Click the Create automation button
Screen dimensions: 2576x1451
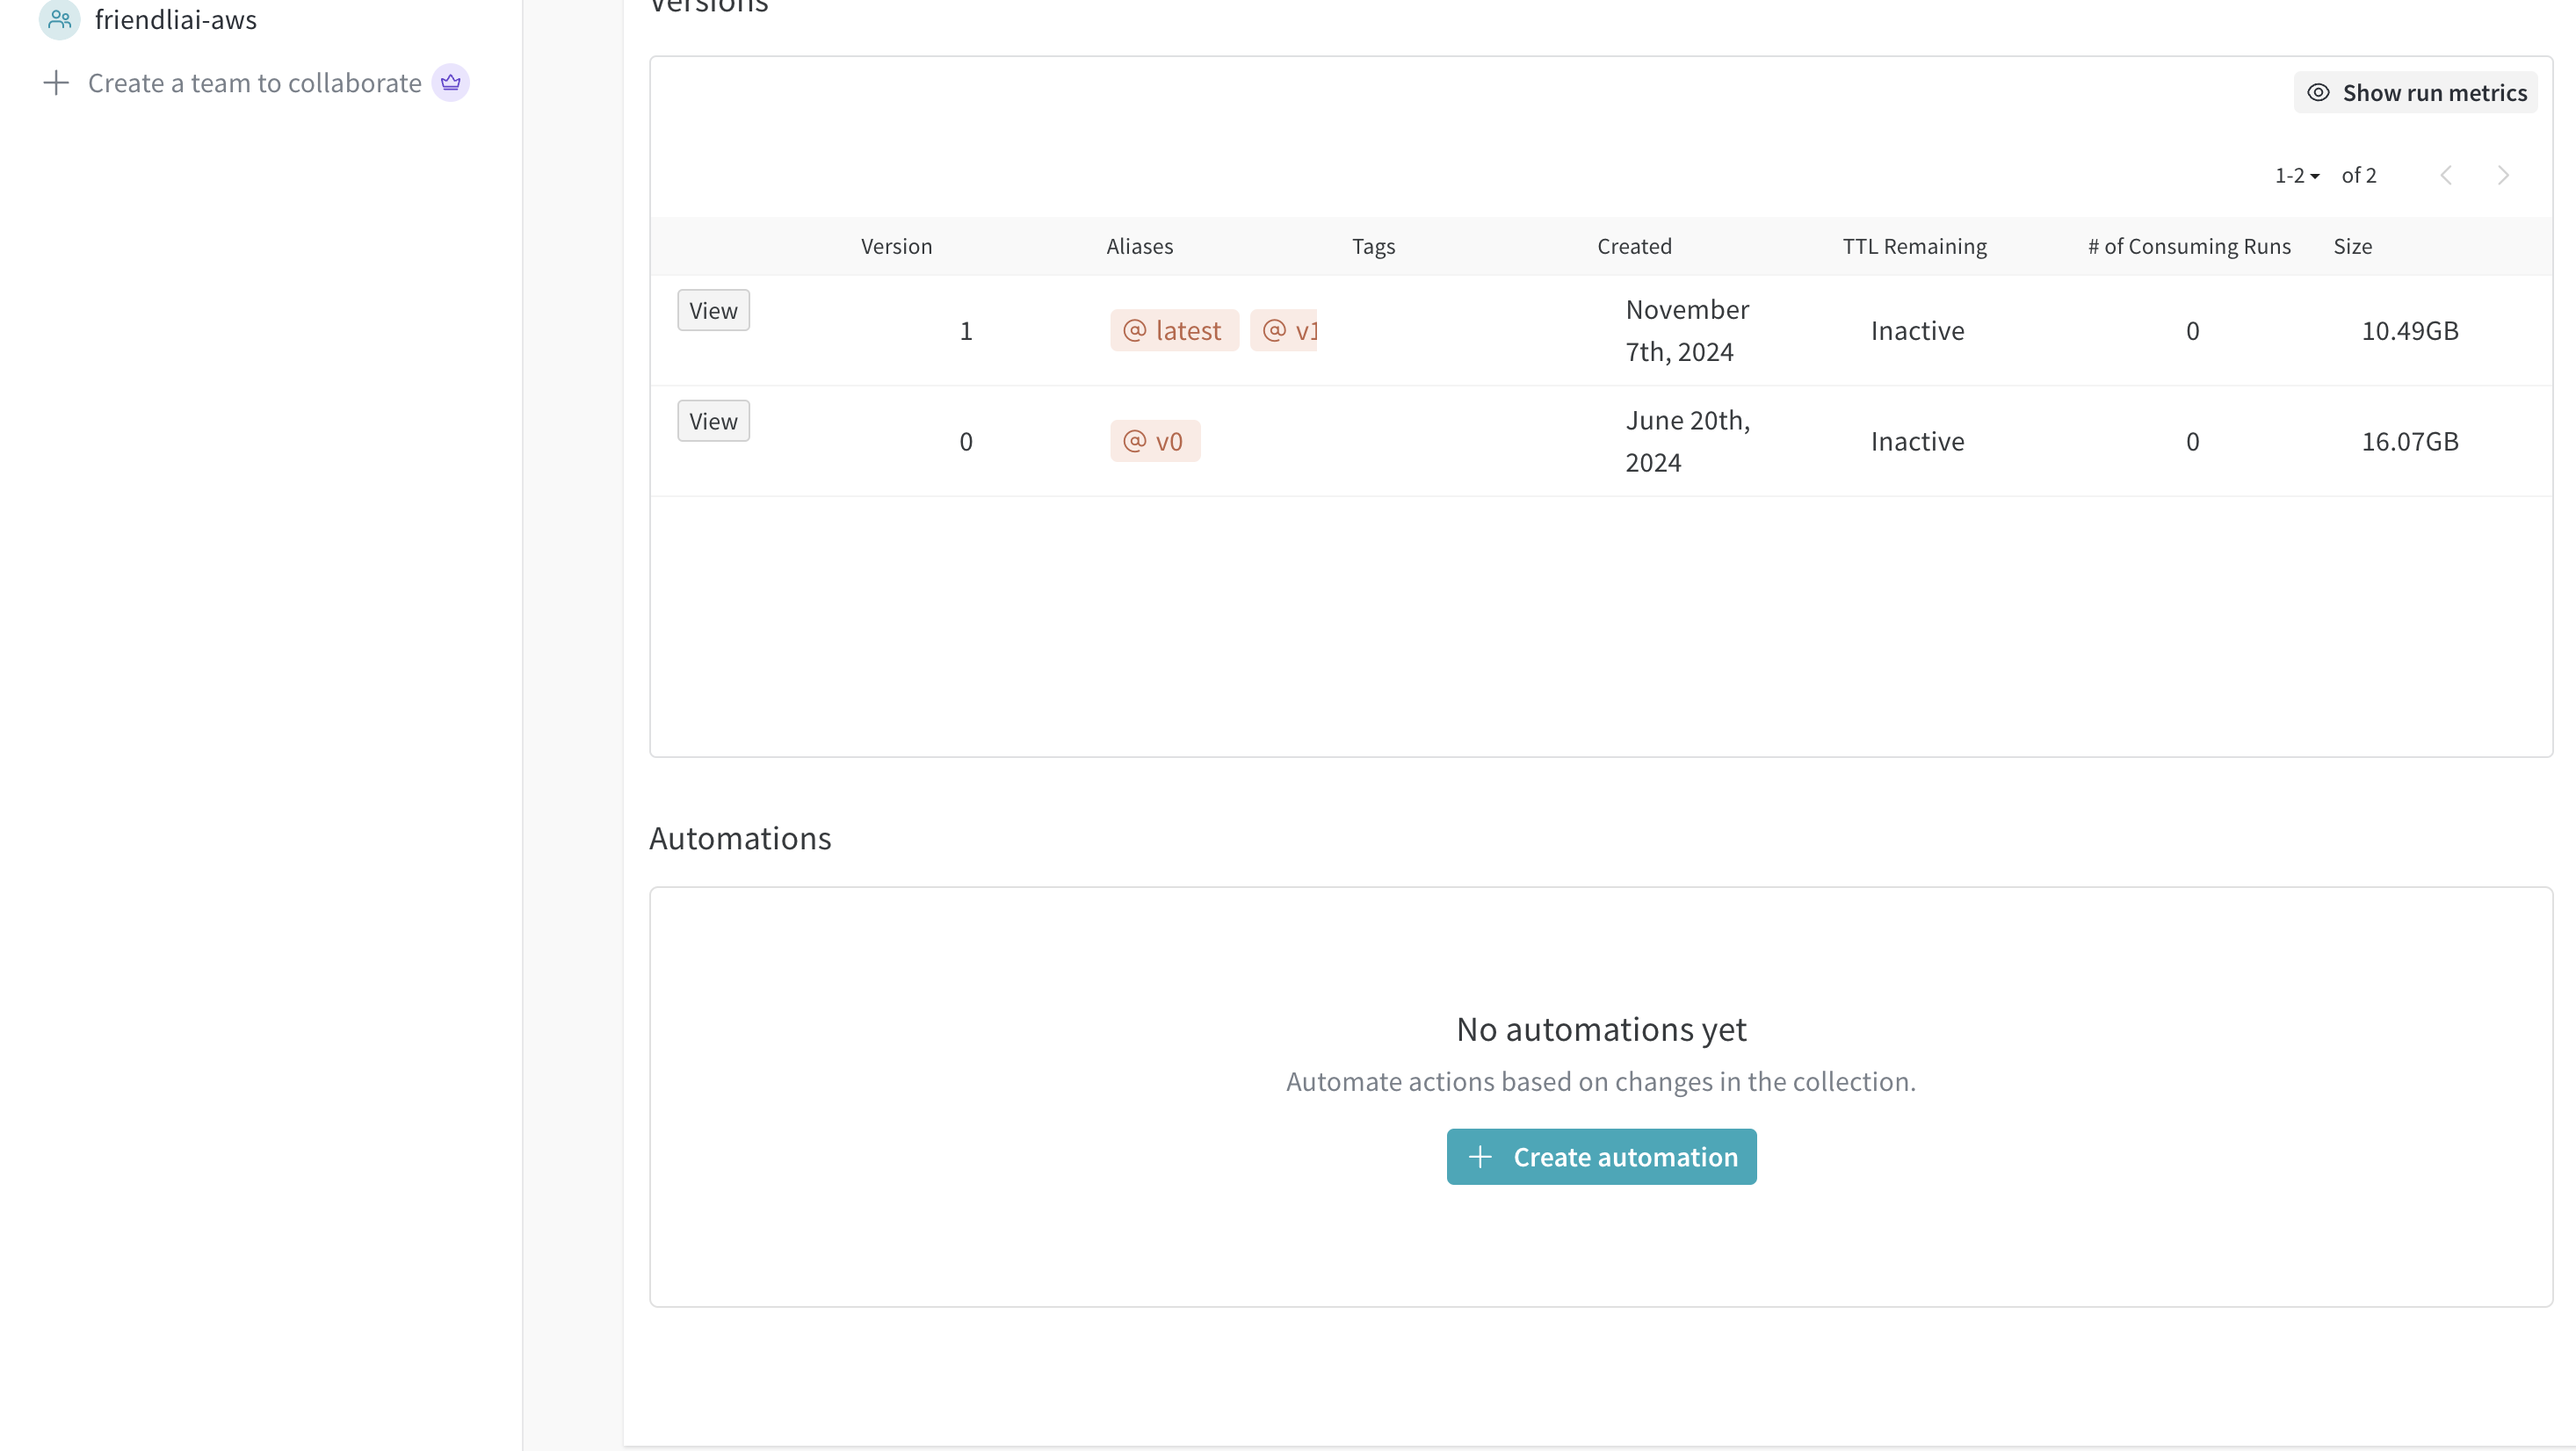pos(1601,1157)
